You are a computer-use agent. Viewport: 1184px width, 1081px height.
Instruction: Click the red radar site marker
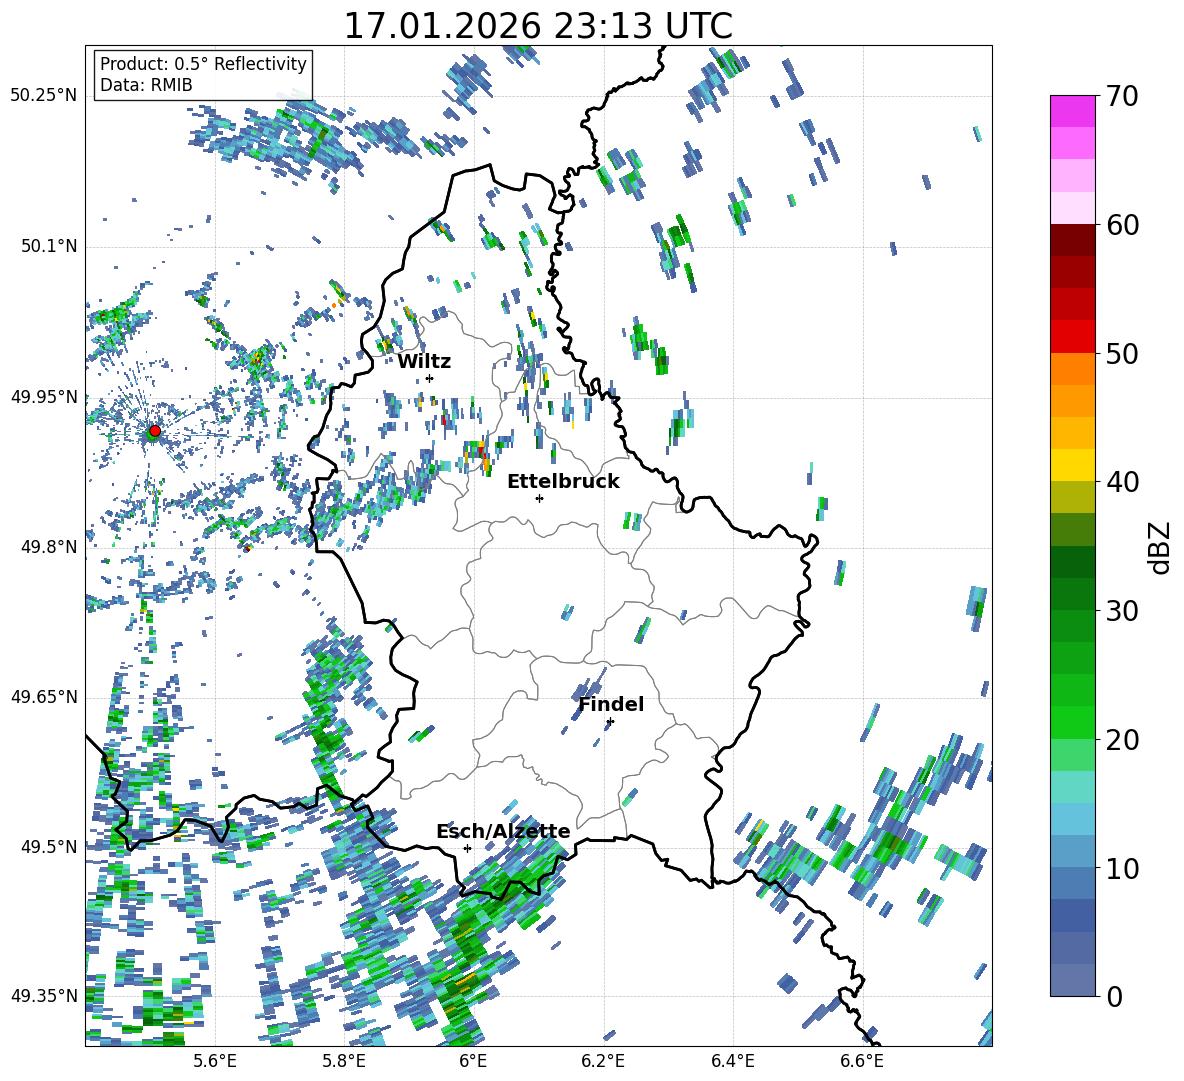[155, 431]
